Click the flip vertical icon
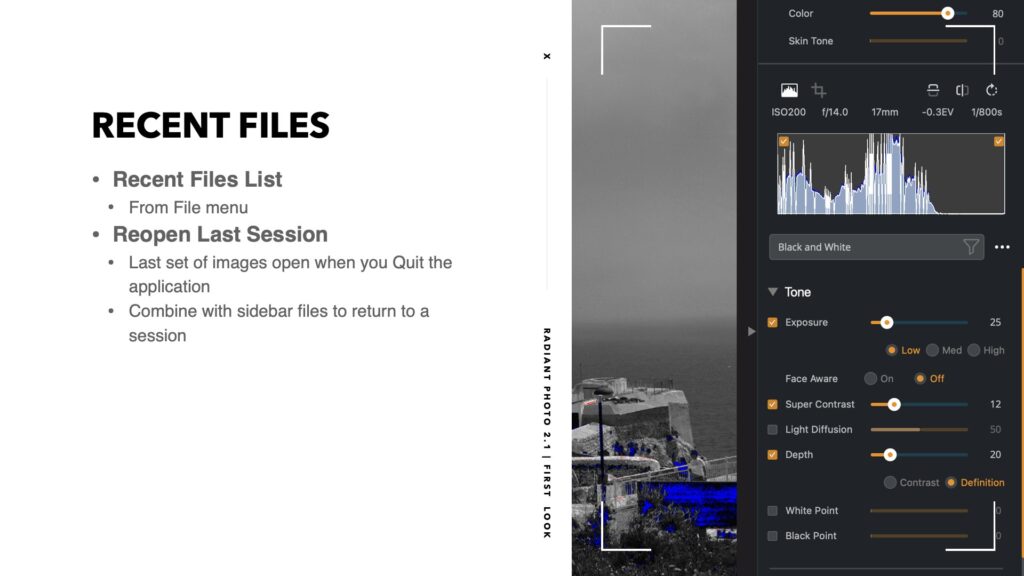Screen dimensions: 1024x576 [x=933, y=90]
